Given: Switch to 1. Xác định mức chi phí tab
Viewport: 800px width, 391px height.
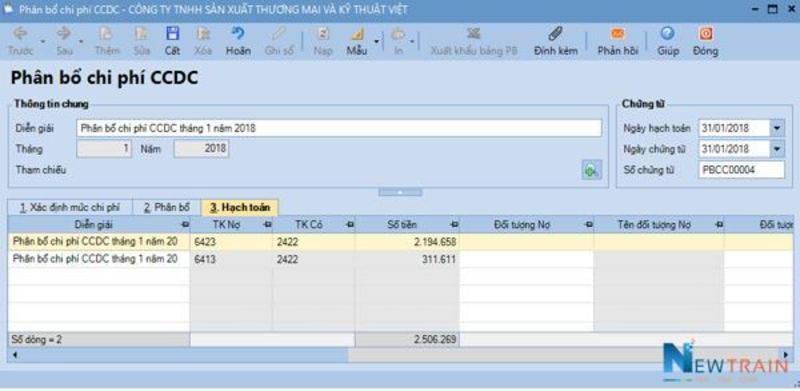Looking at the screenshot, I should (x=69, y=208).
